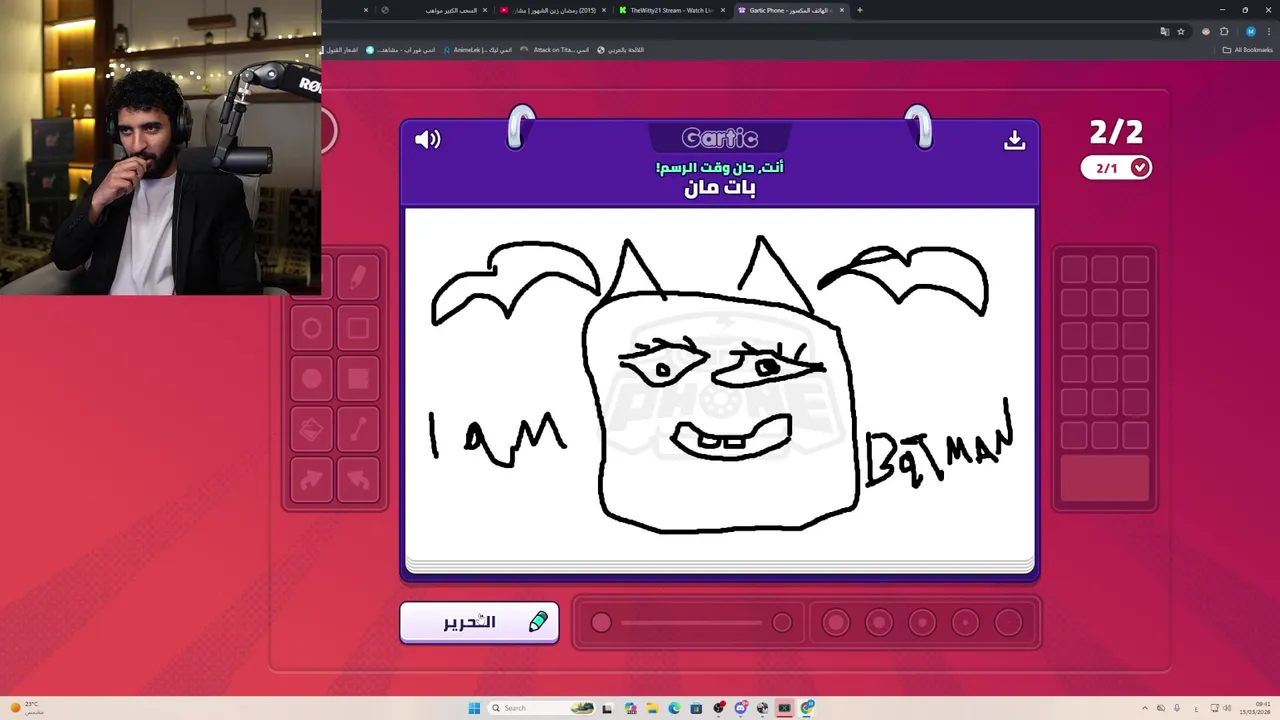Click the redo arrow in drawing tools
Image resolution: width=1280 pixels, height=720 pixels.
point(312,480)
